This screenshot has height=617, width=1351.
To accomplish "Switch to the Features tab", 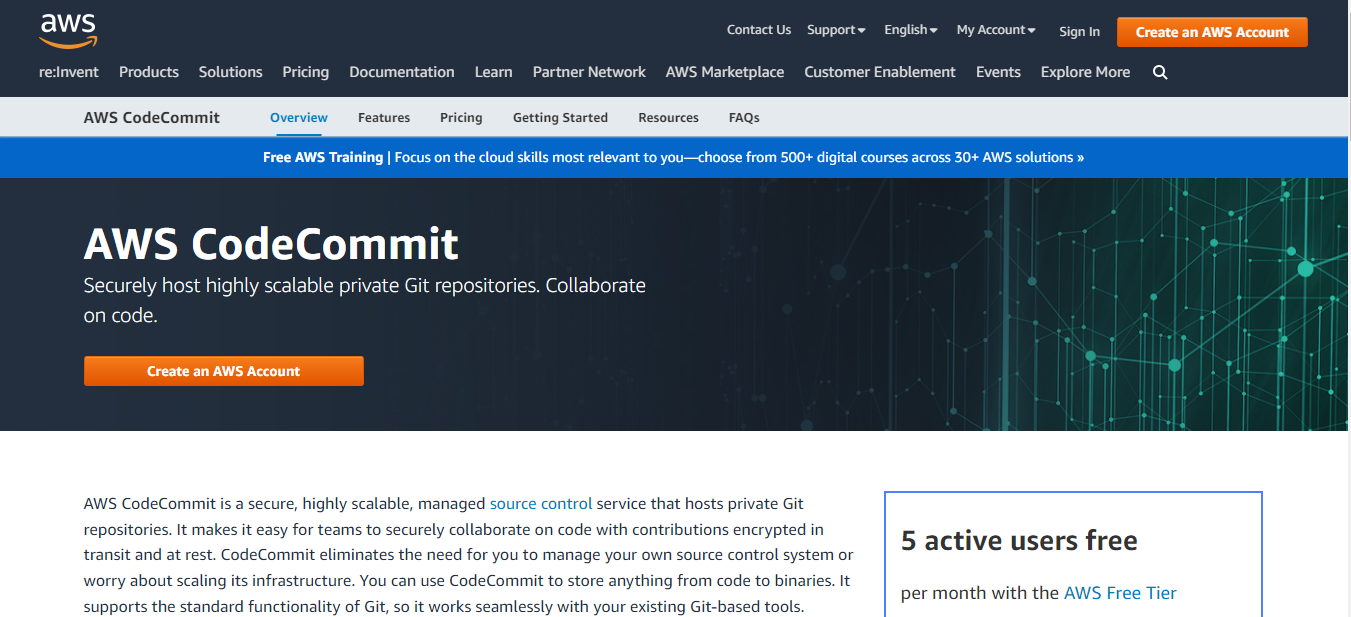I will click(384, 117).
